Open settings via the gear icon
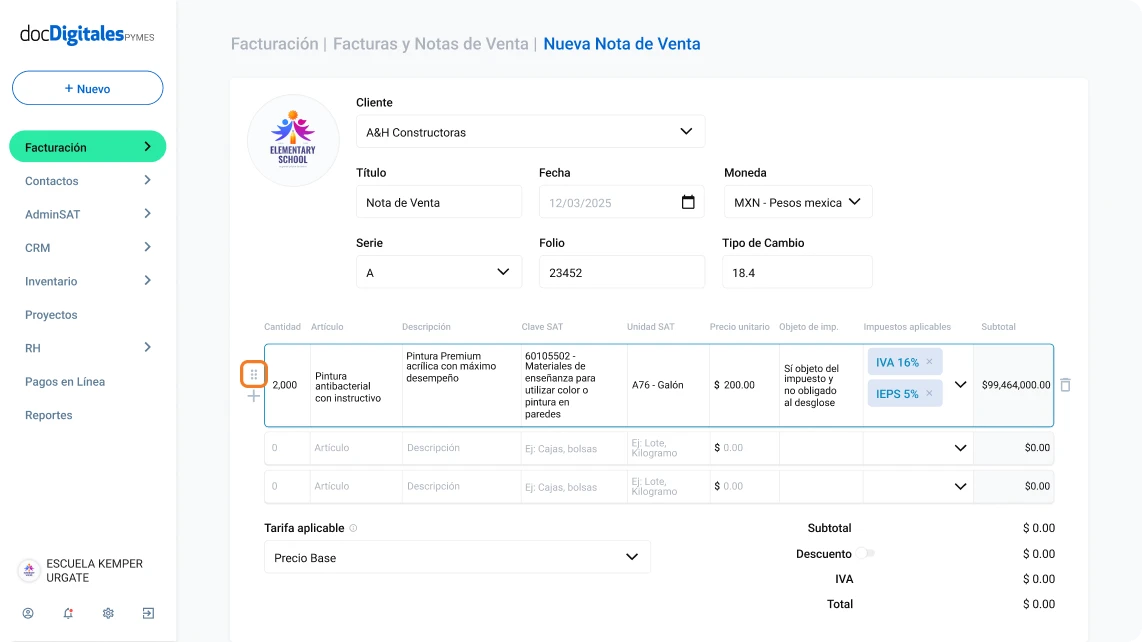The image size is (1142, 642). coord(108,613)
